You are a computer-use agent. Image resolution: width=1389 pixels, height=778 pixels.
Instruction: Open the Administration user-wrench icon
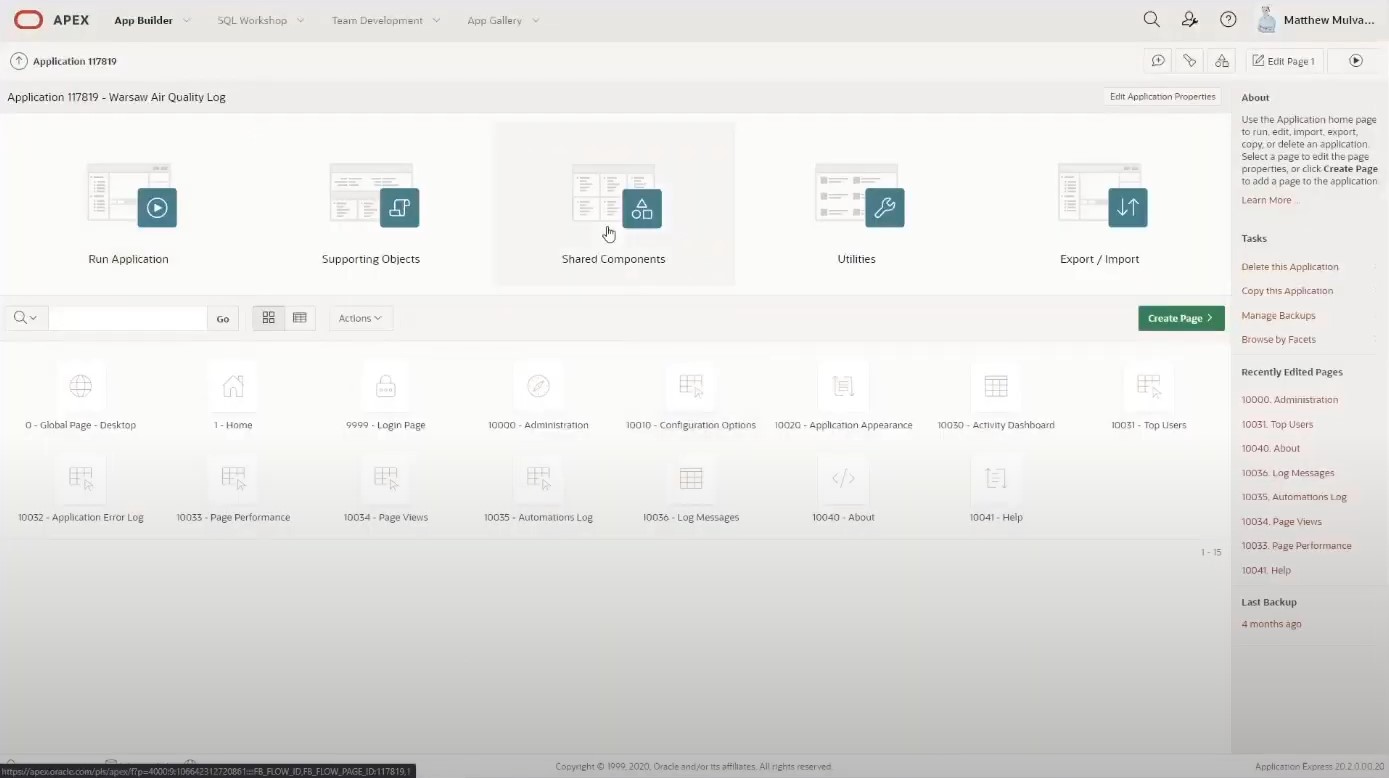tap(1190, 20)
